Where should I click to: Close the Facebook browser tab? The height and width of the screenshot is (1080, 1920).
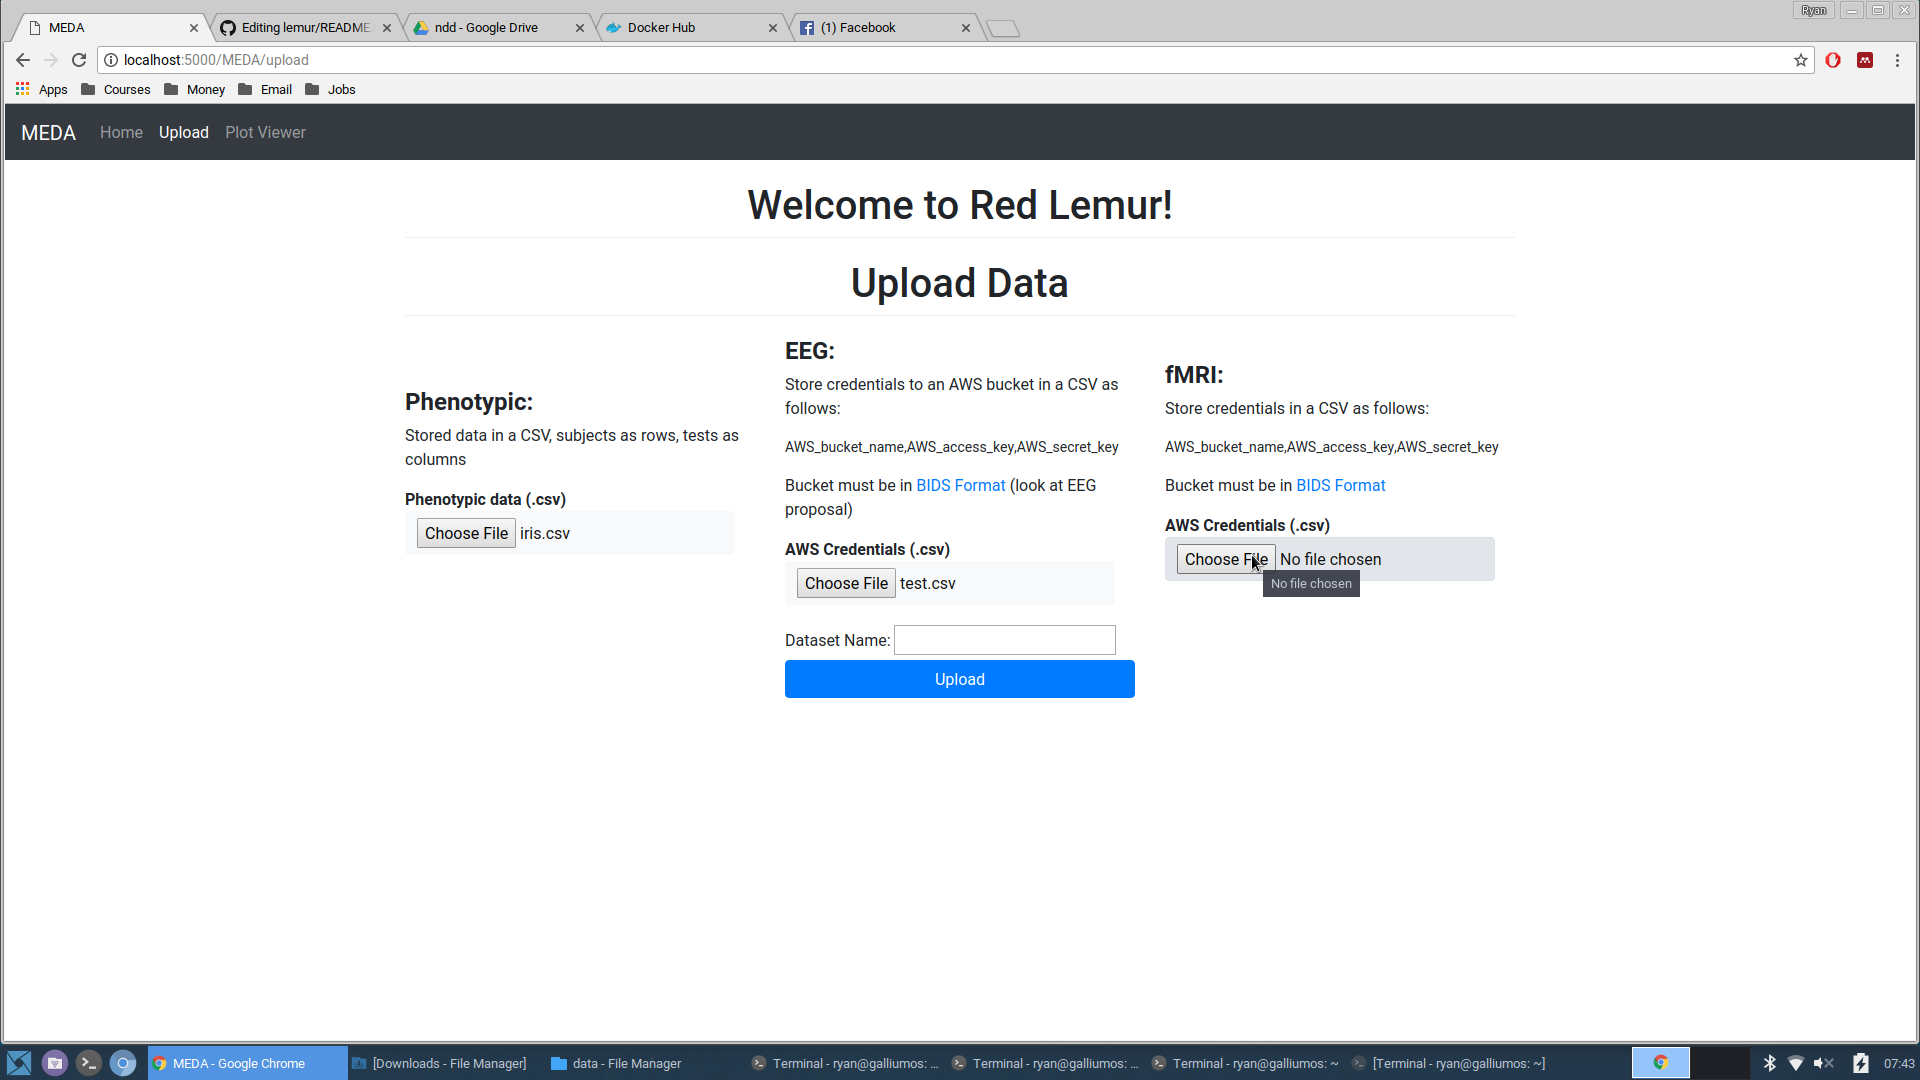(x=965, y=28)
